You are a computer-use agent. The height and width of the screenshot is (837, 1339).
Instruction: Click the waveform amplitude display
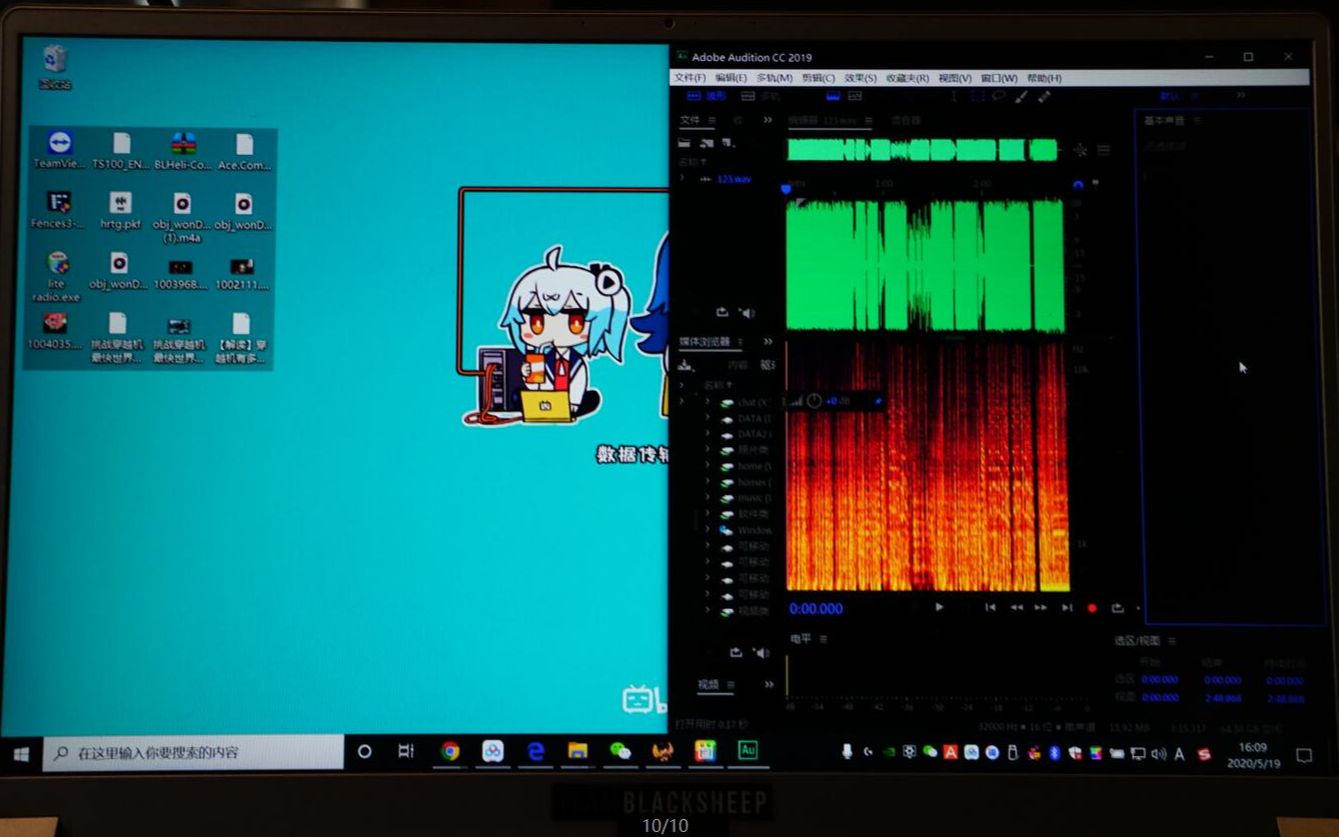[925, 265]
